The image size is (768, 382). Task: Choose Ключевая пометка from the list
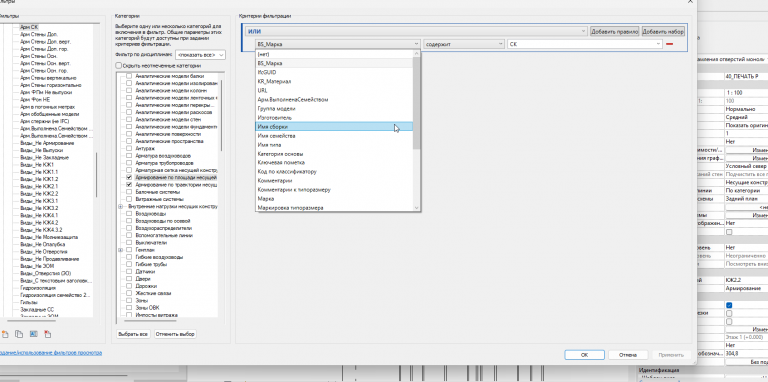(334, 163)
